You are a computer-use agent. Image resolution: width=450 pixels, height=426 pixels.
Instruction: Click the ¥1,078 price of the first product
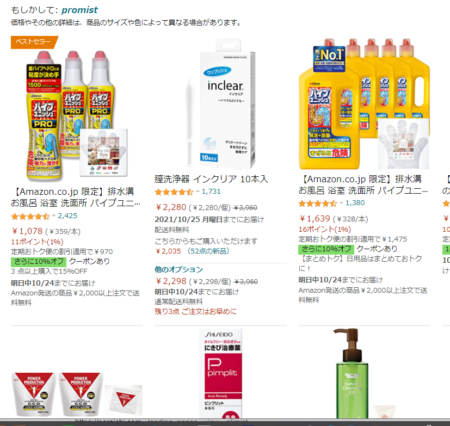pyautogui.click(x=27, y=231)
